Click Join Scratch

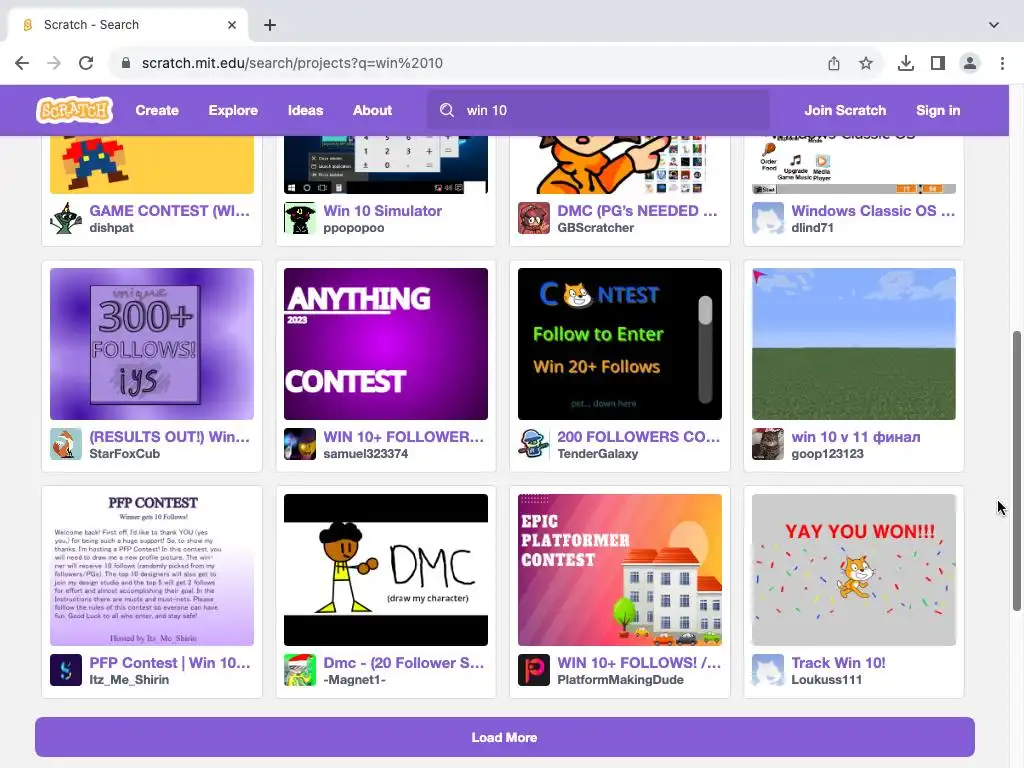coord(845,110)
